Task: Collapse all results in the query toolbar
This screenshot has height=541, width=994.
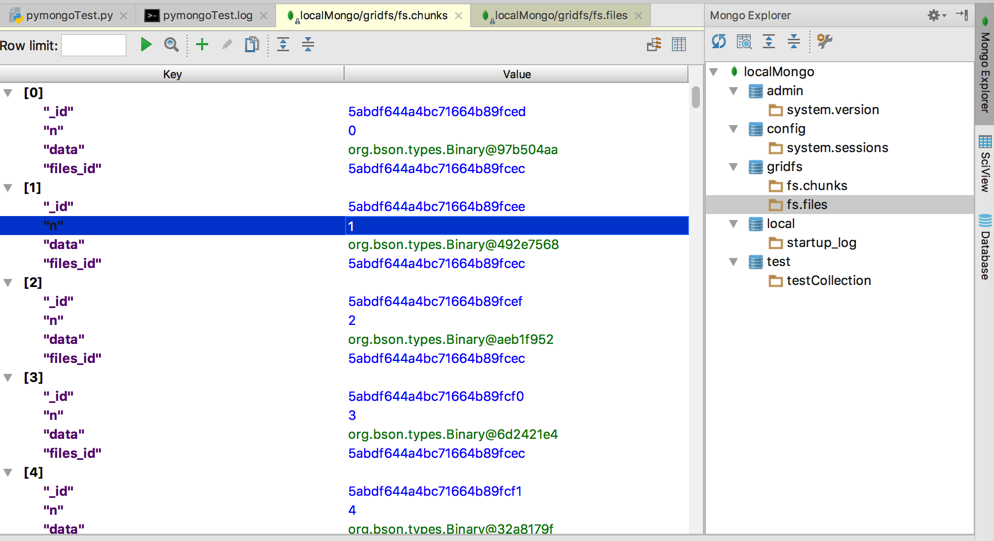Action: 308,44
